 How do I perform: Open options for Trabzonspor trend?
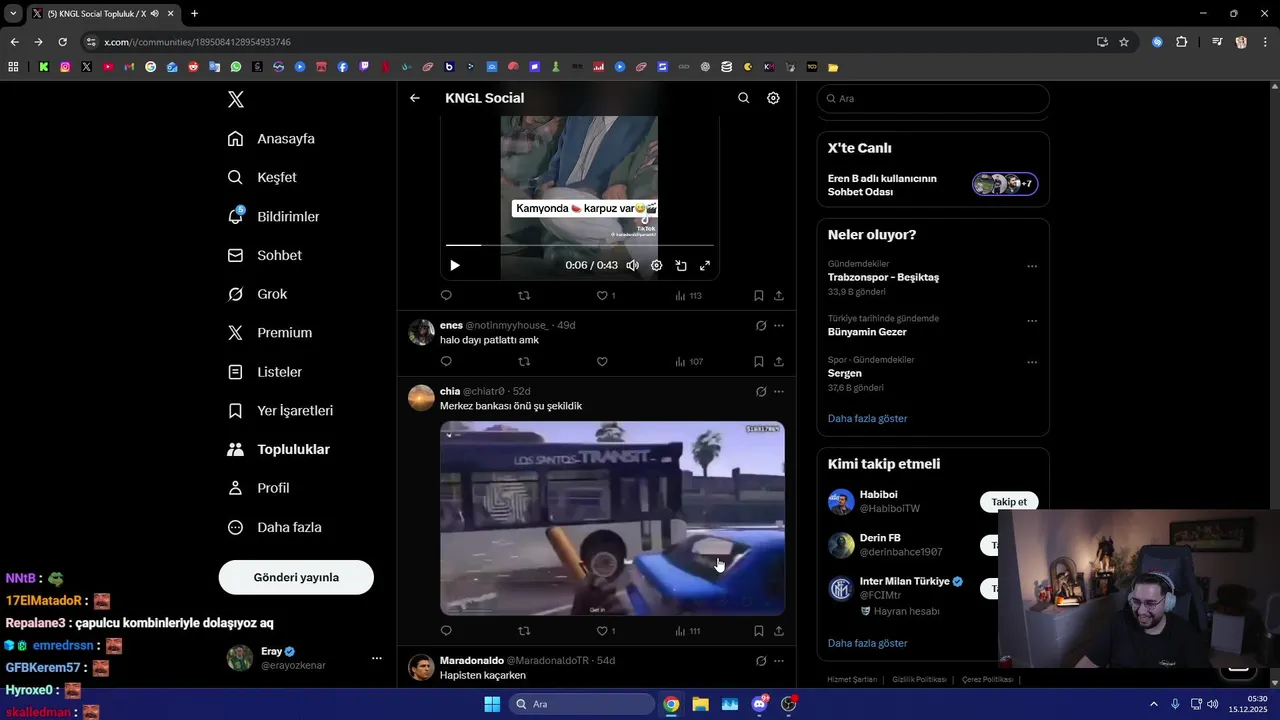[1032, 266]
